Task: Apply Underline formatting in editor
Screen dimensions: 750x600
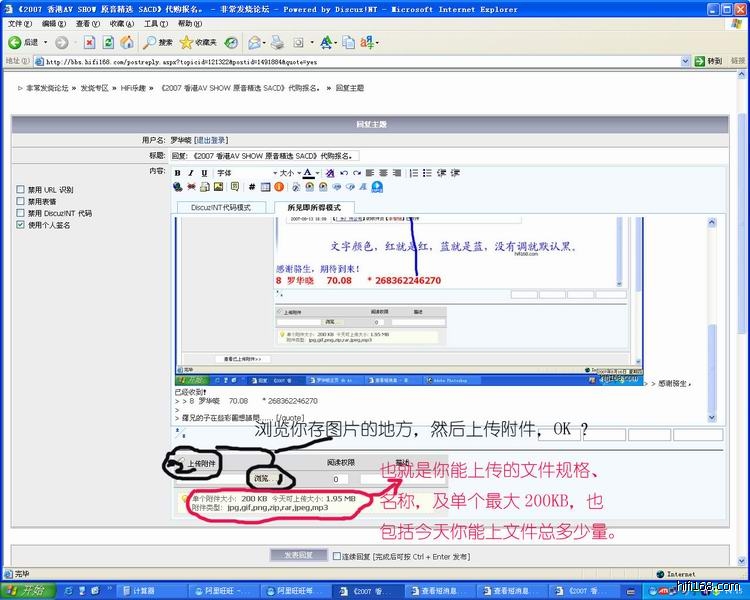Action: point(204,173)
